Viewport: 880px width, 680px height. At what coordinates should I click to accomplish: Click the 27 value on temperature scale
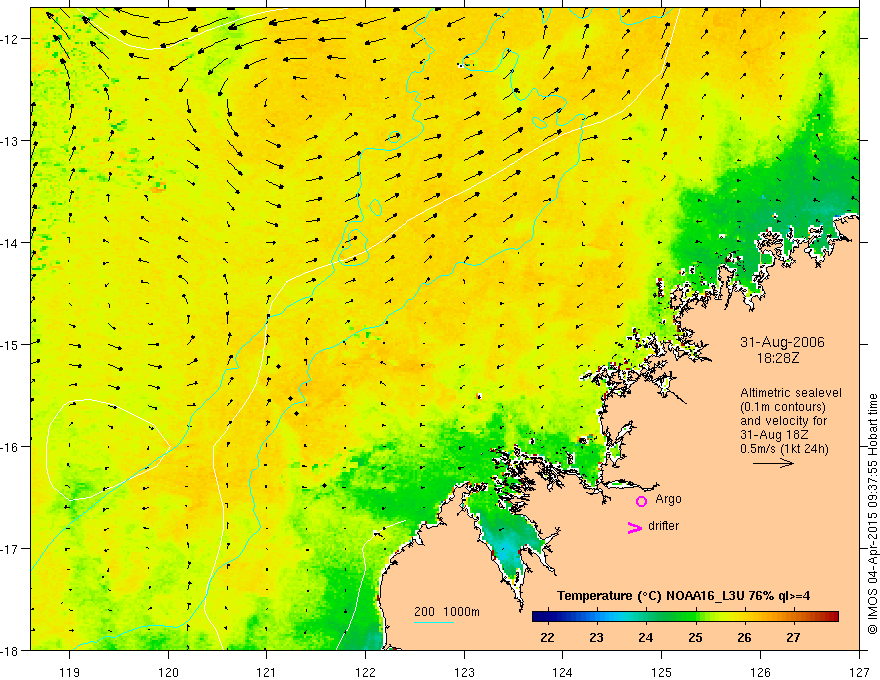(793, 638)
